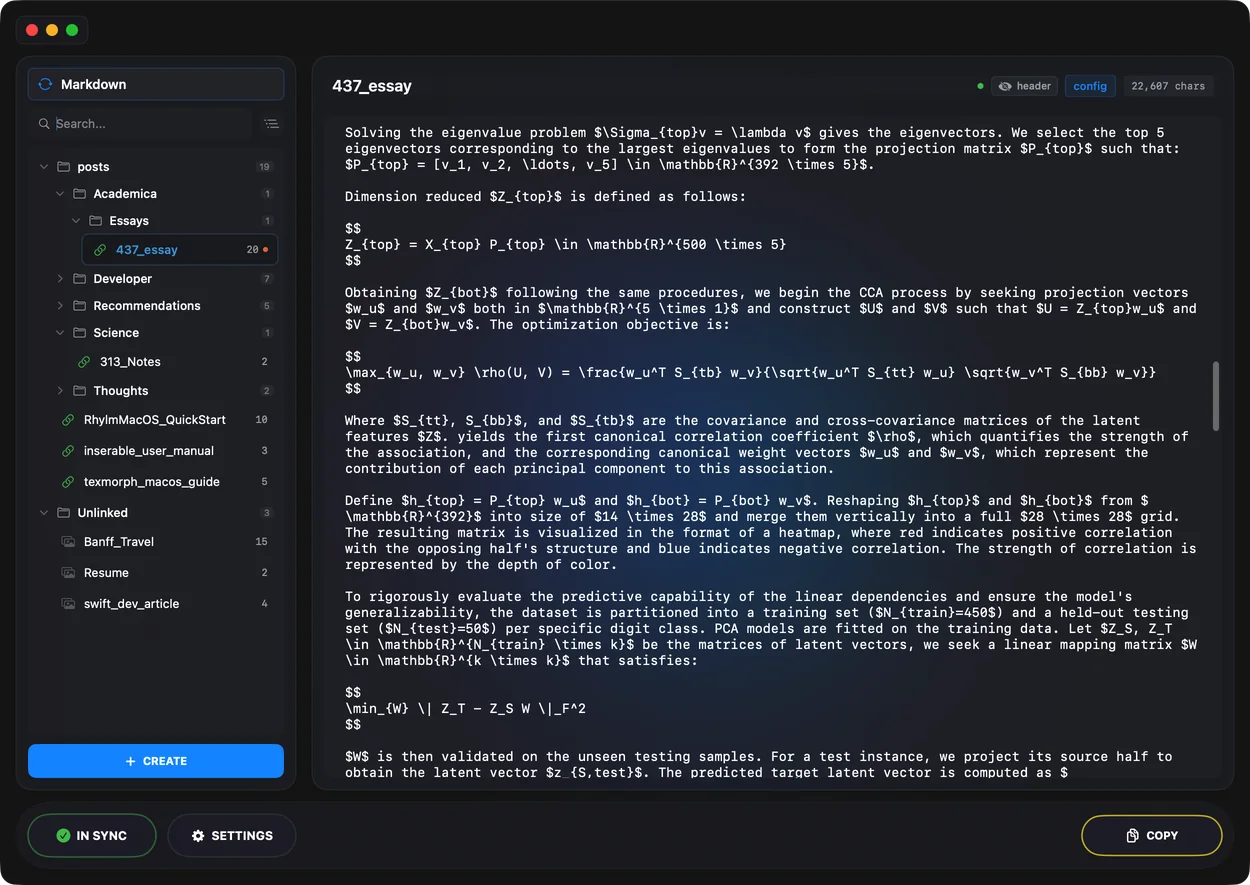Click the Recommendations folder icon
1250x885 pixels.
pos(79,306)
